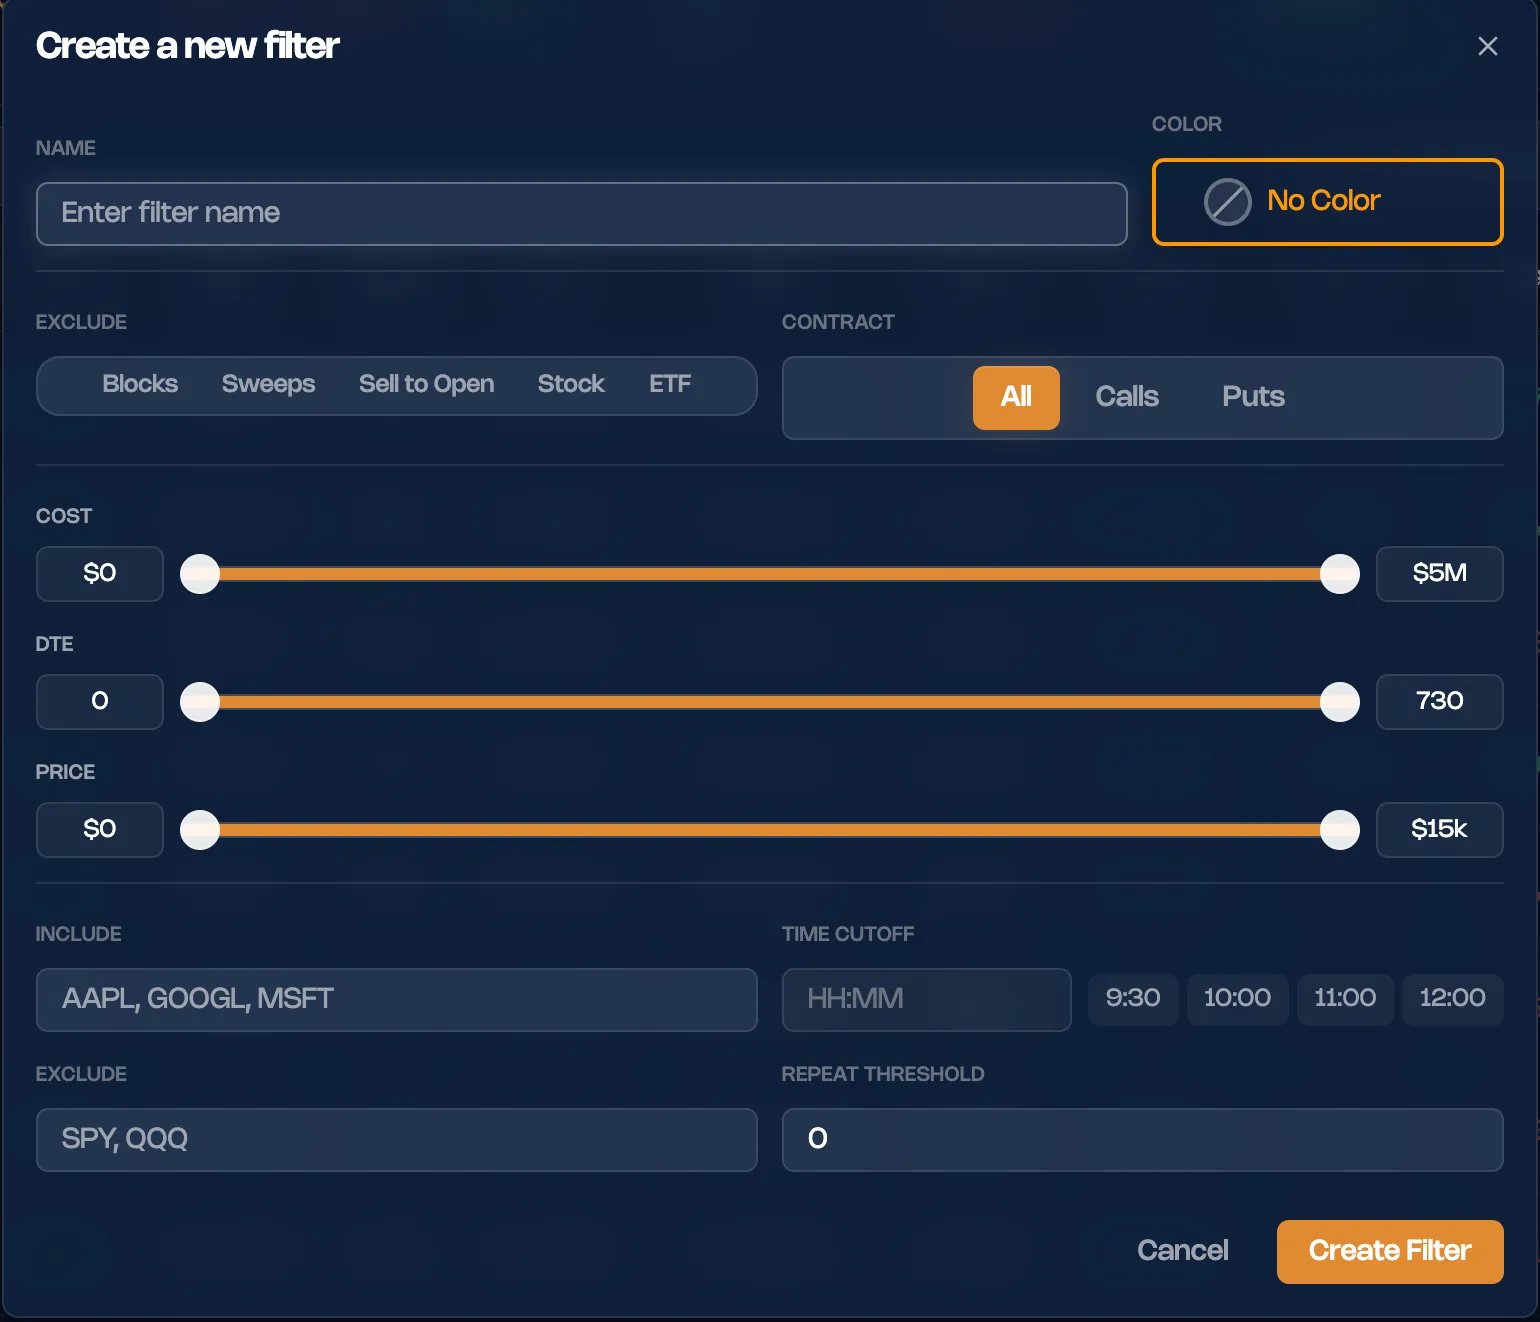The image size is (1540, 1322).
Task: Click the Repeat Threshold input field
Action: (x=1142, y=1139)
